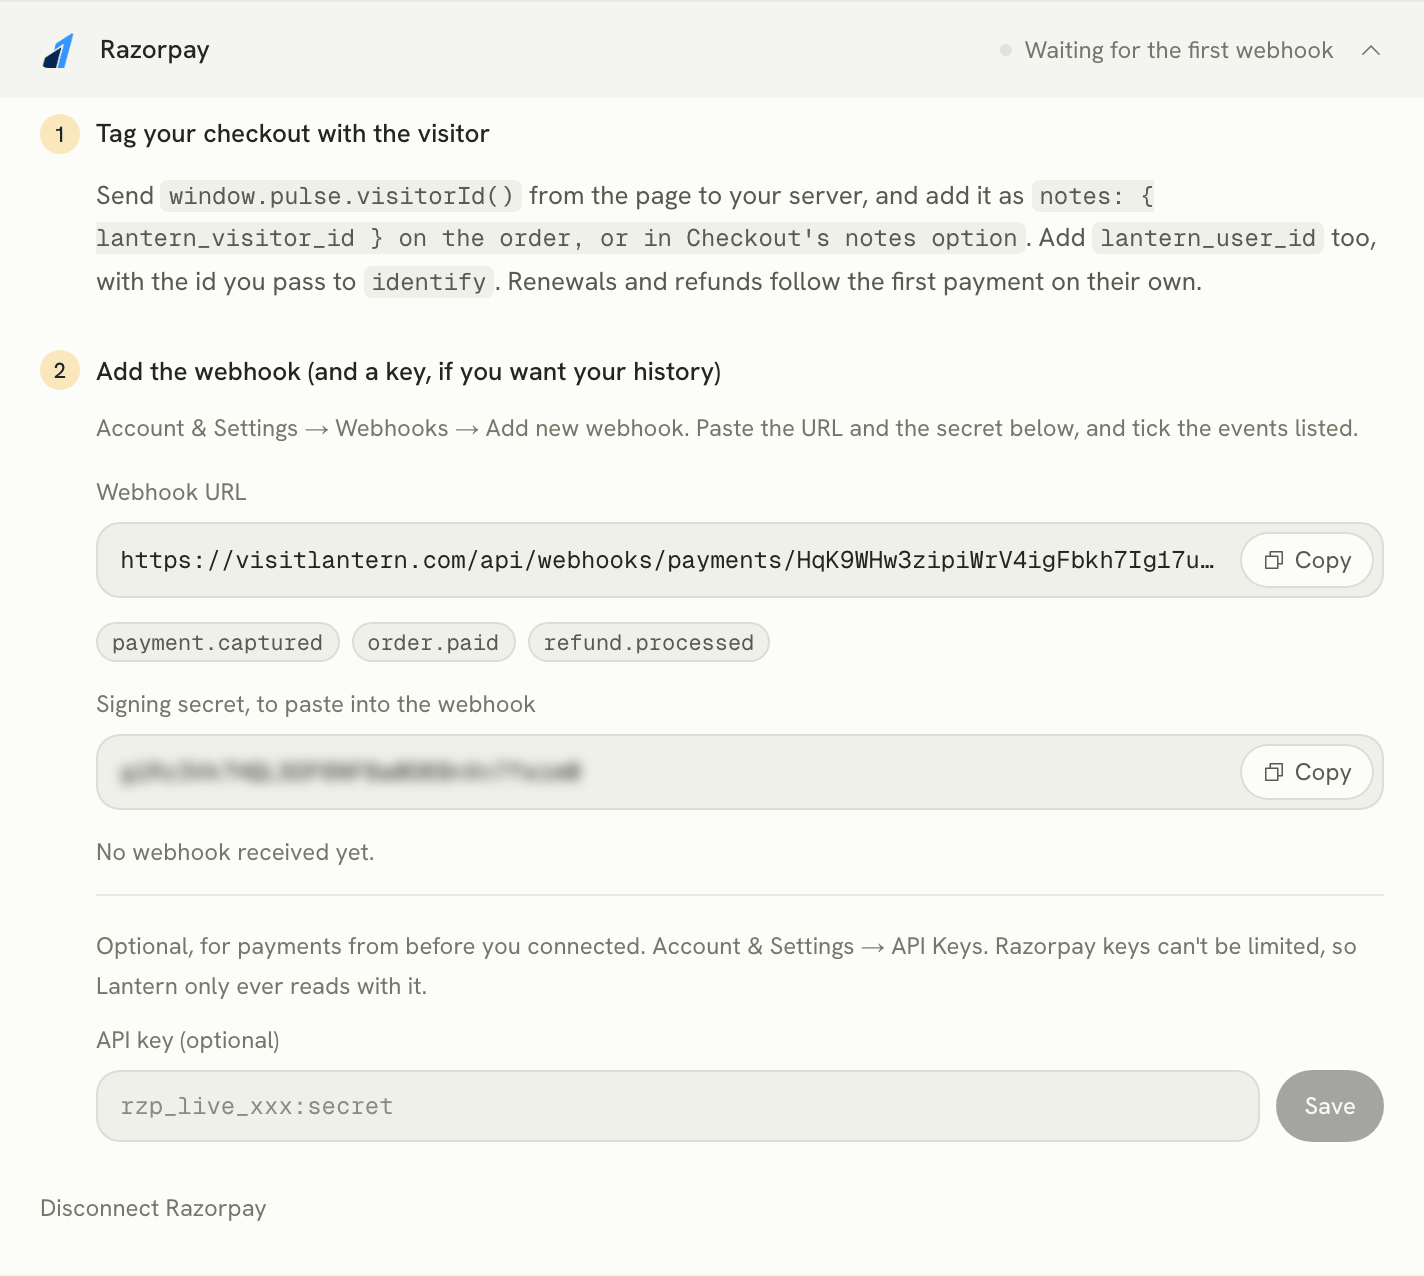Click 'Signing secret, to paste into the webhook' label
1424x1276 pixels.
[316, 704]
